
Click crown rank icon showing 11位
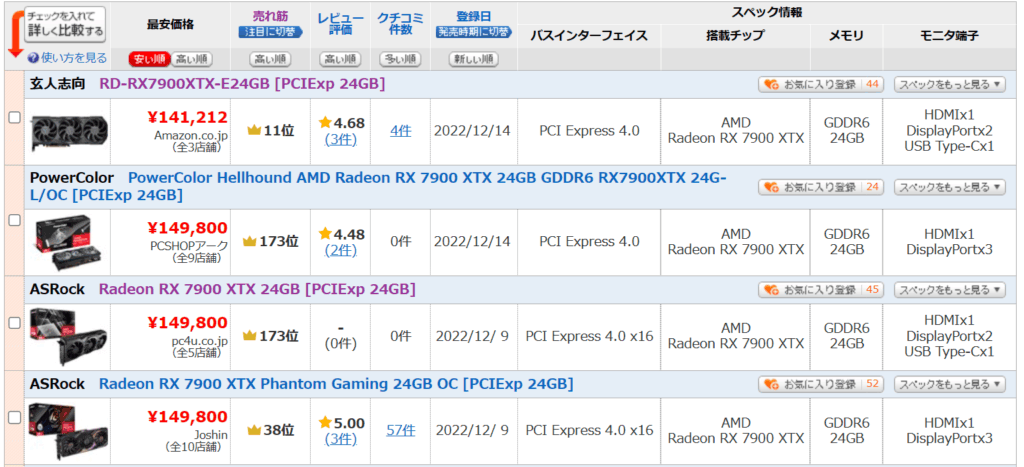(x=254, y=131)
